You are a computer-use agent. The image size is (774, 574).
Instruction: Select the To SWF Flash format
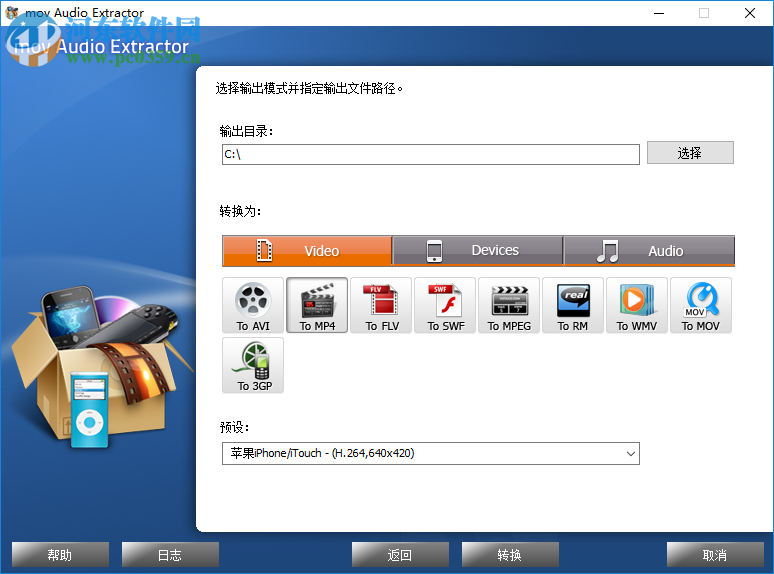click(x=445, y=305)
